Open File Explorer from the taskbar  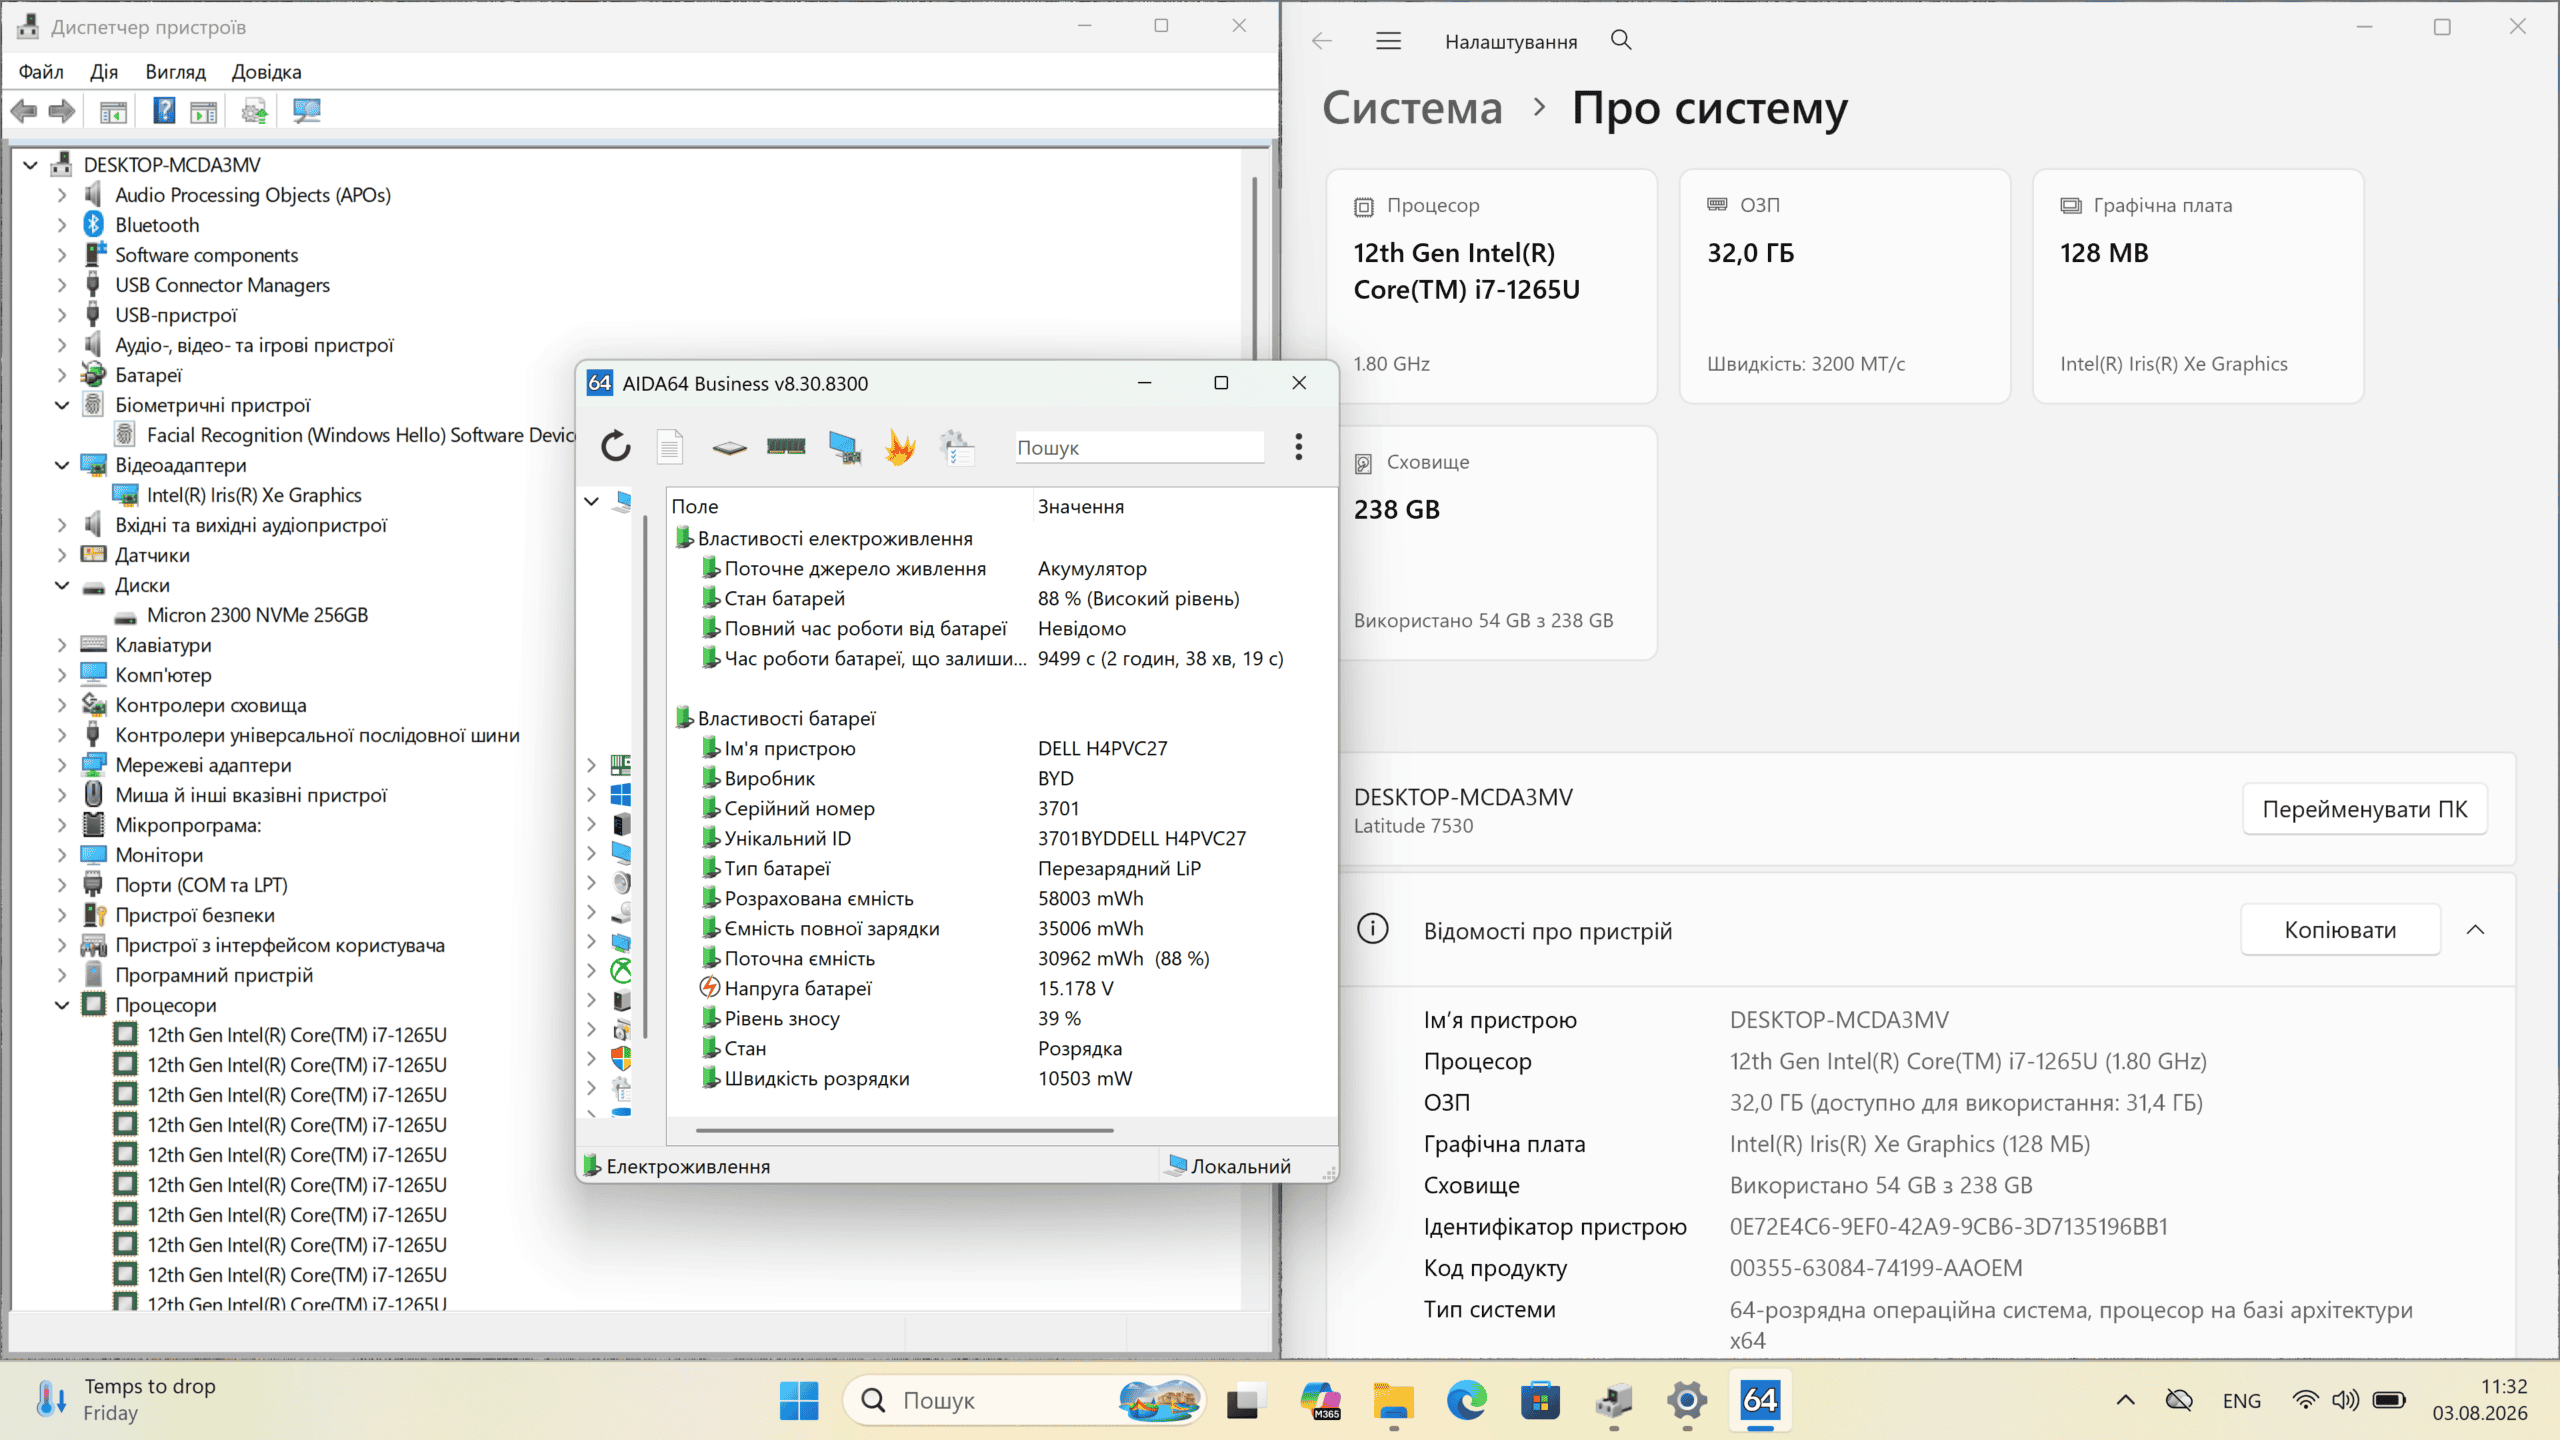coord(1393,1400)
